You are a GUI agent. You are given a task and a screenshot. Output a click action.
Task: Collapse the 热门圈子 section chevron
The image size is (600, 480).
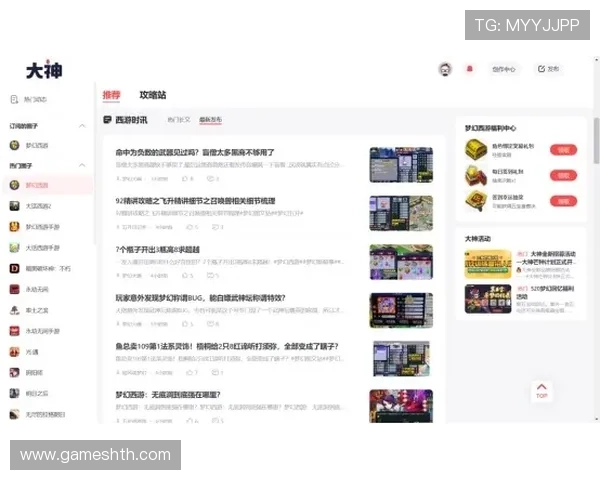[x=82, y=165]
